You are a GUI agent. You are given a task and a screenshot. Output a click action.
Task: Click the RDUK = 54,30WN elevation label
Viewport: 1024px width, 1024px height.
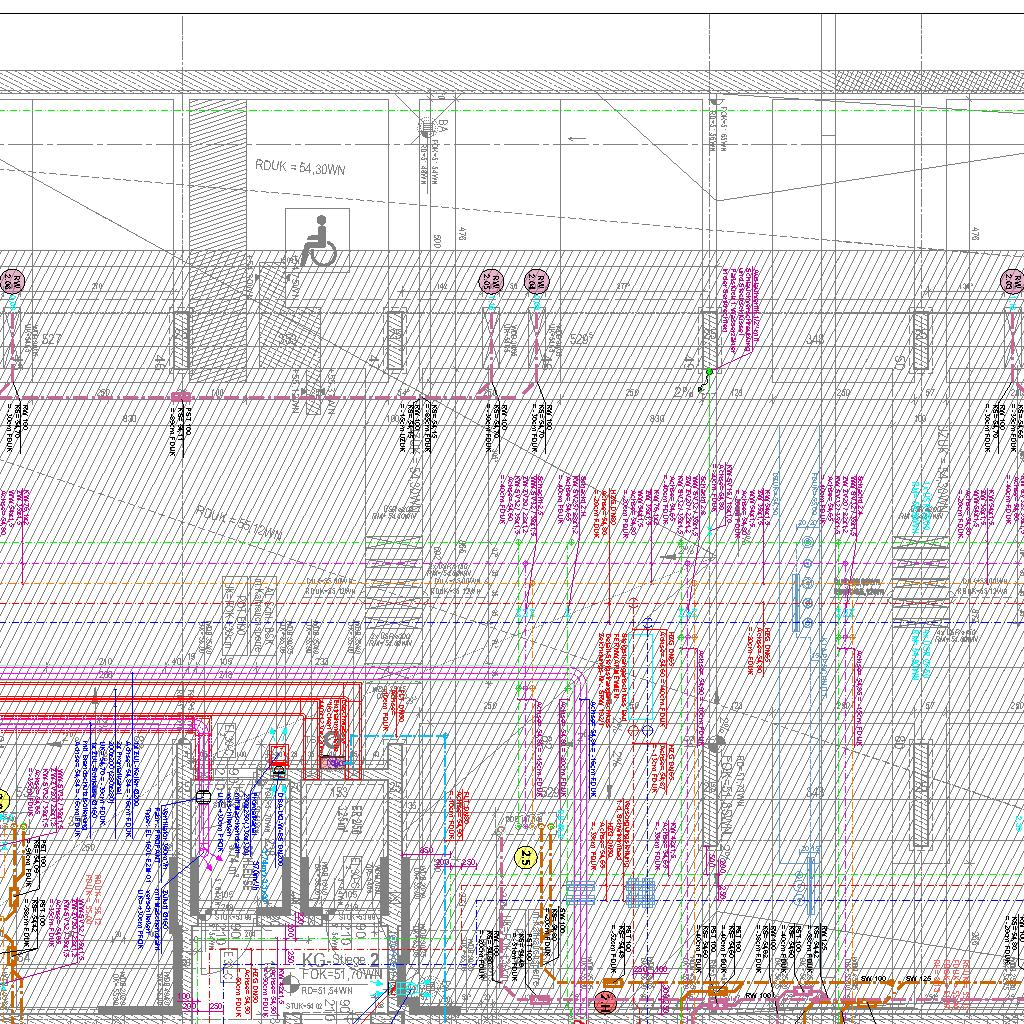click(x=300, y=169)
